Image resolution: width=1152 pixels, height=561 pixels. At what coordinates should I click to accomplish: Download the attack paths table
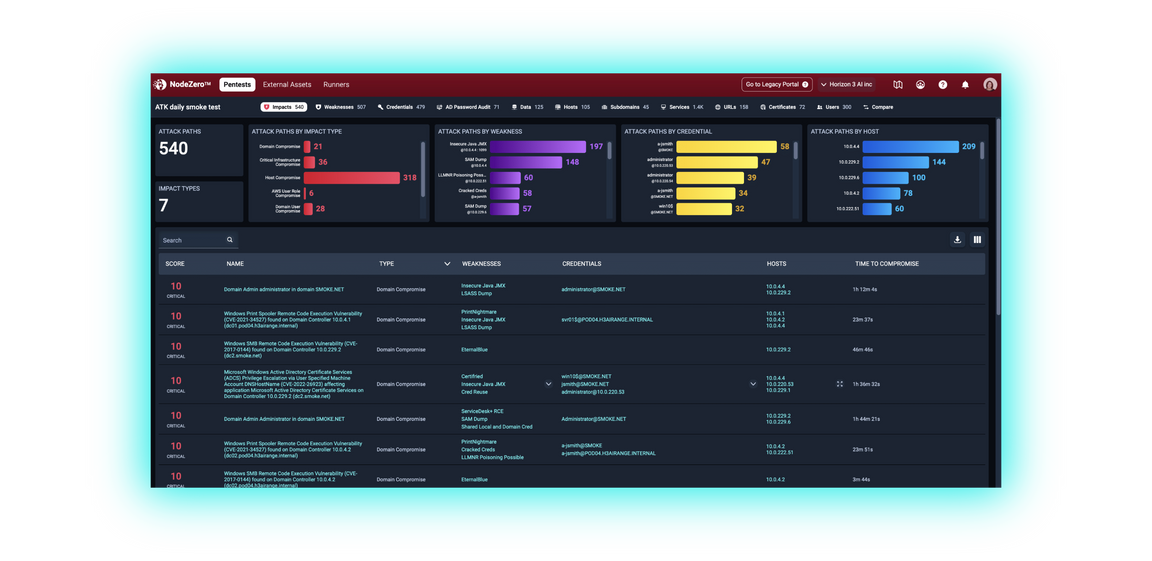pos(957,240)
